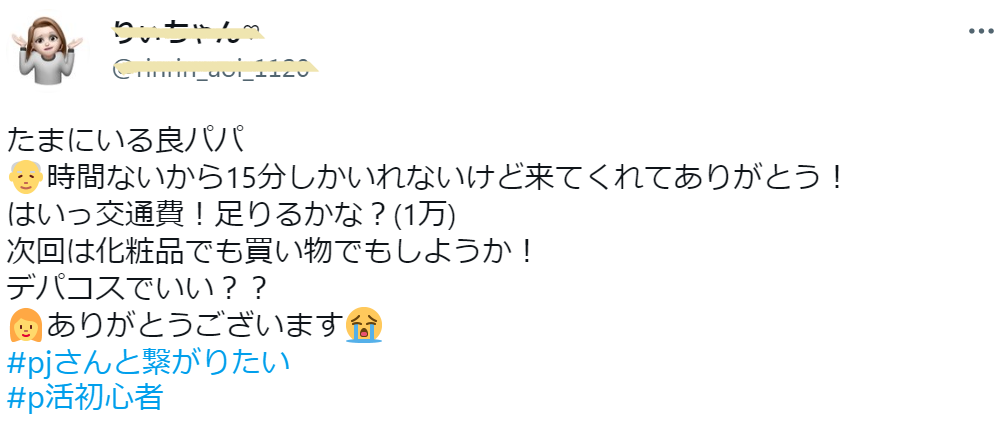Click the old man emoji
The width and height of the screenshot is (1004, 421).
(26, 177)
